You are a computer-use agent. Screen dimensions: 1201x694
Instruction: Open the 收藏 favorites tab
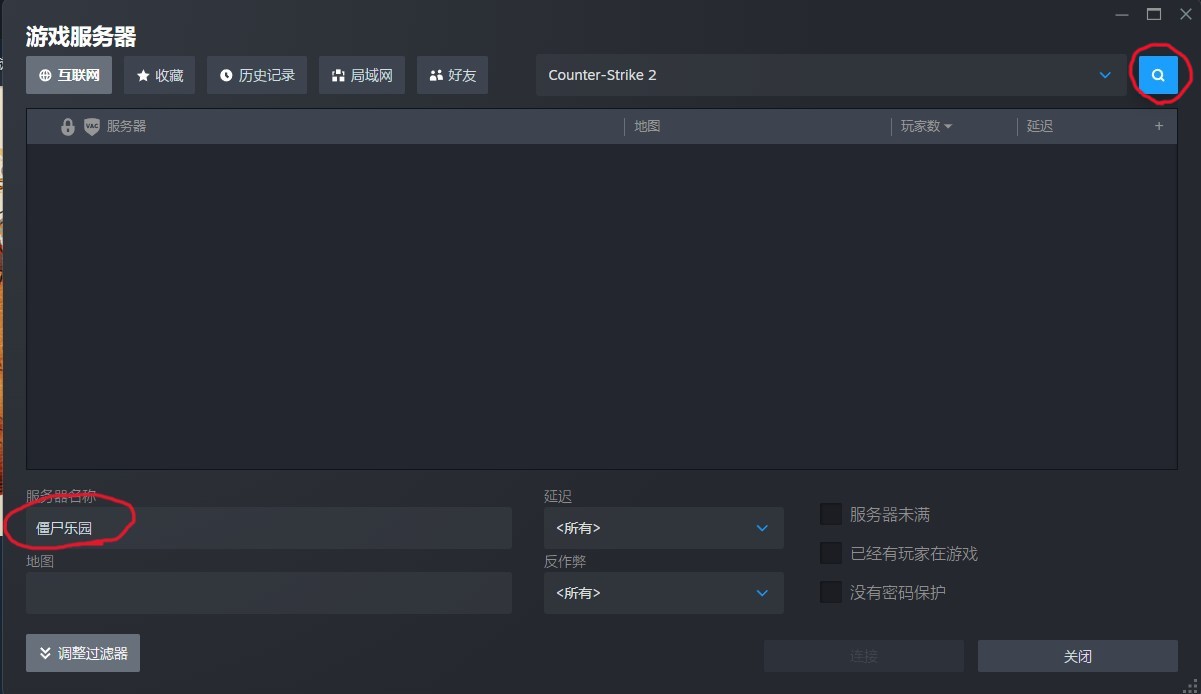point(159,75)
